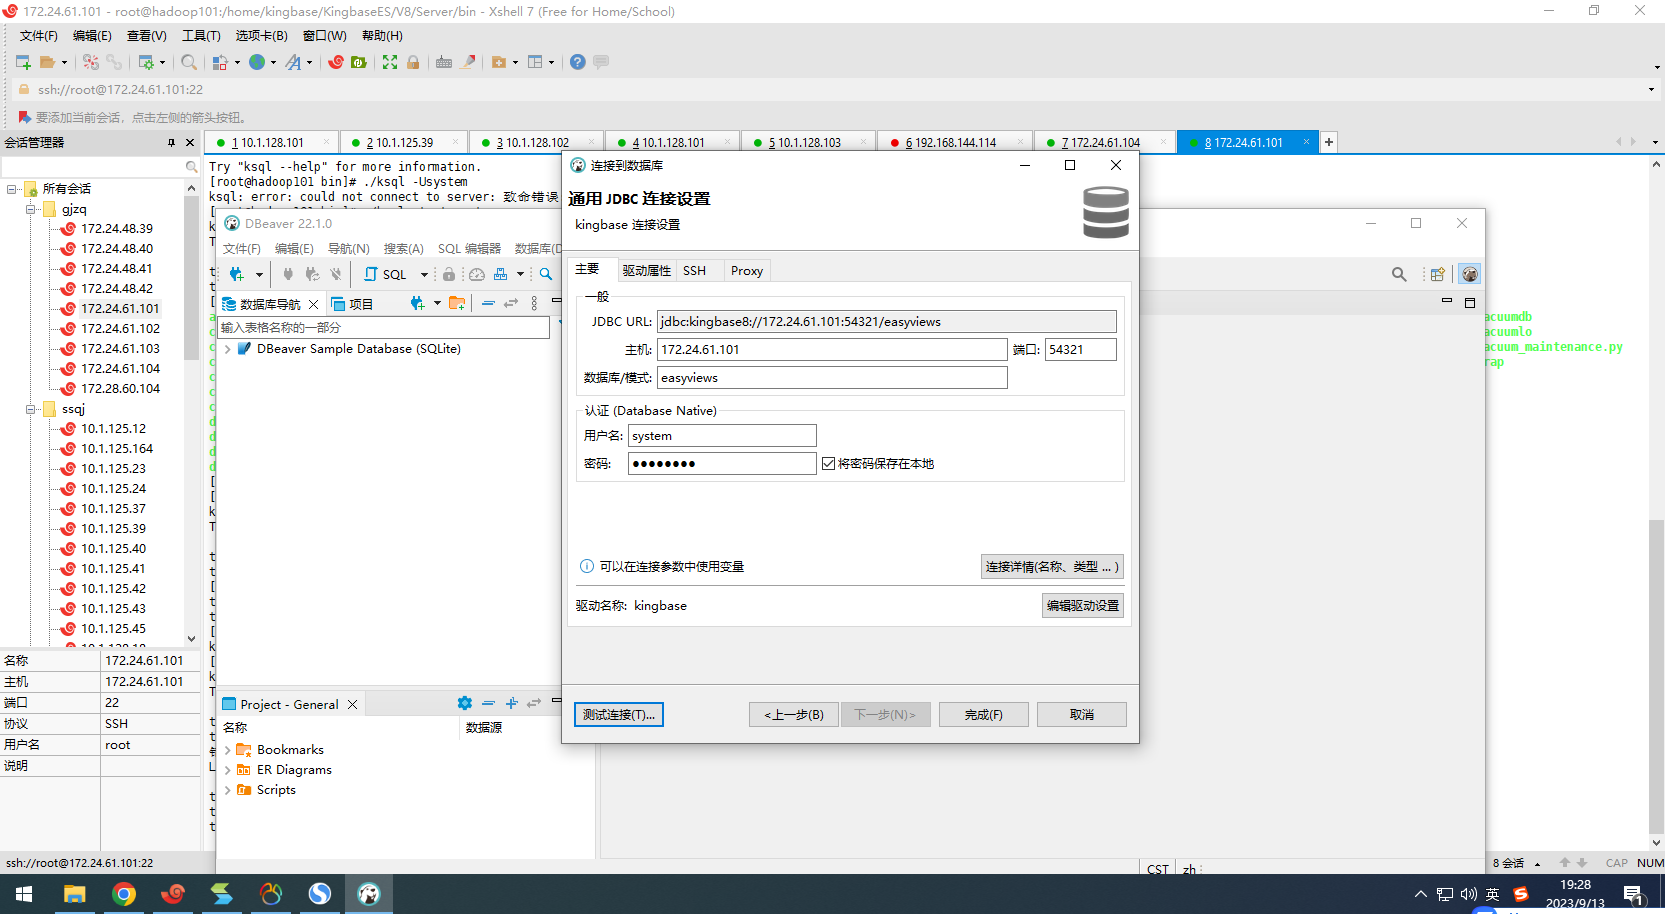Viewport: 1665px width, 914px height.
Task: Expand DBeaver Sample Database tree node
Action: 228,349
